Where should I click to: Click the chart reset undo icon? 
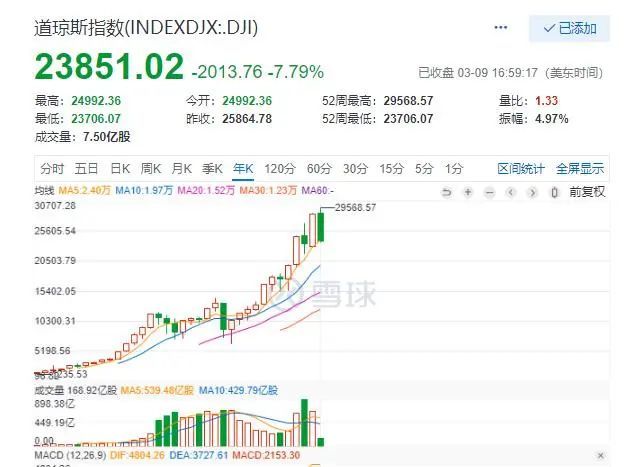coord(446,192)
